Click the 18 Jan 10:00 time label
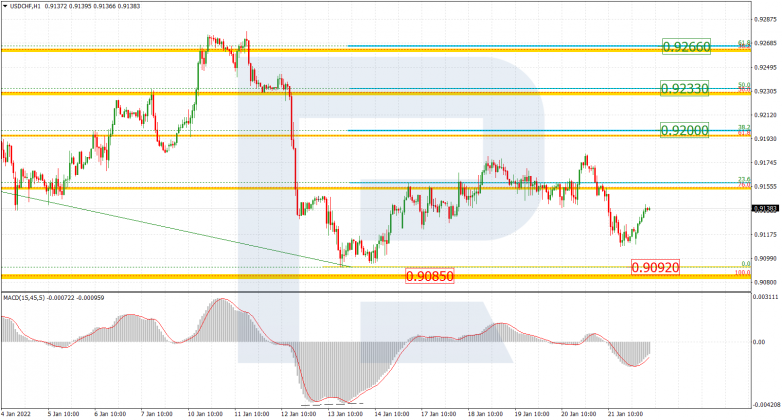 point(486,414)
